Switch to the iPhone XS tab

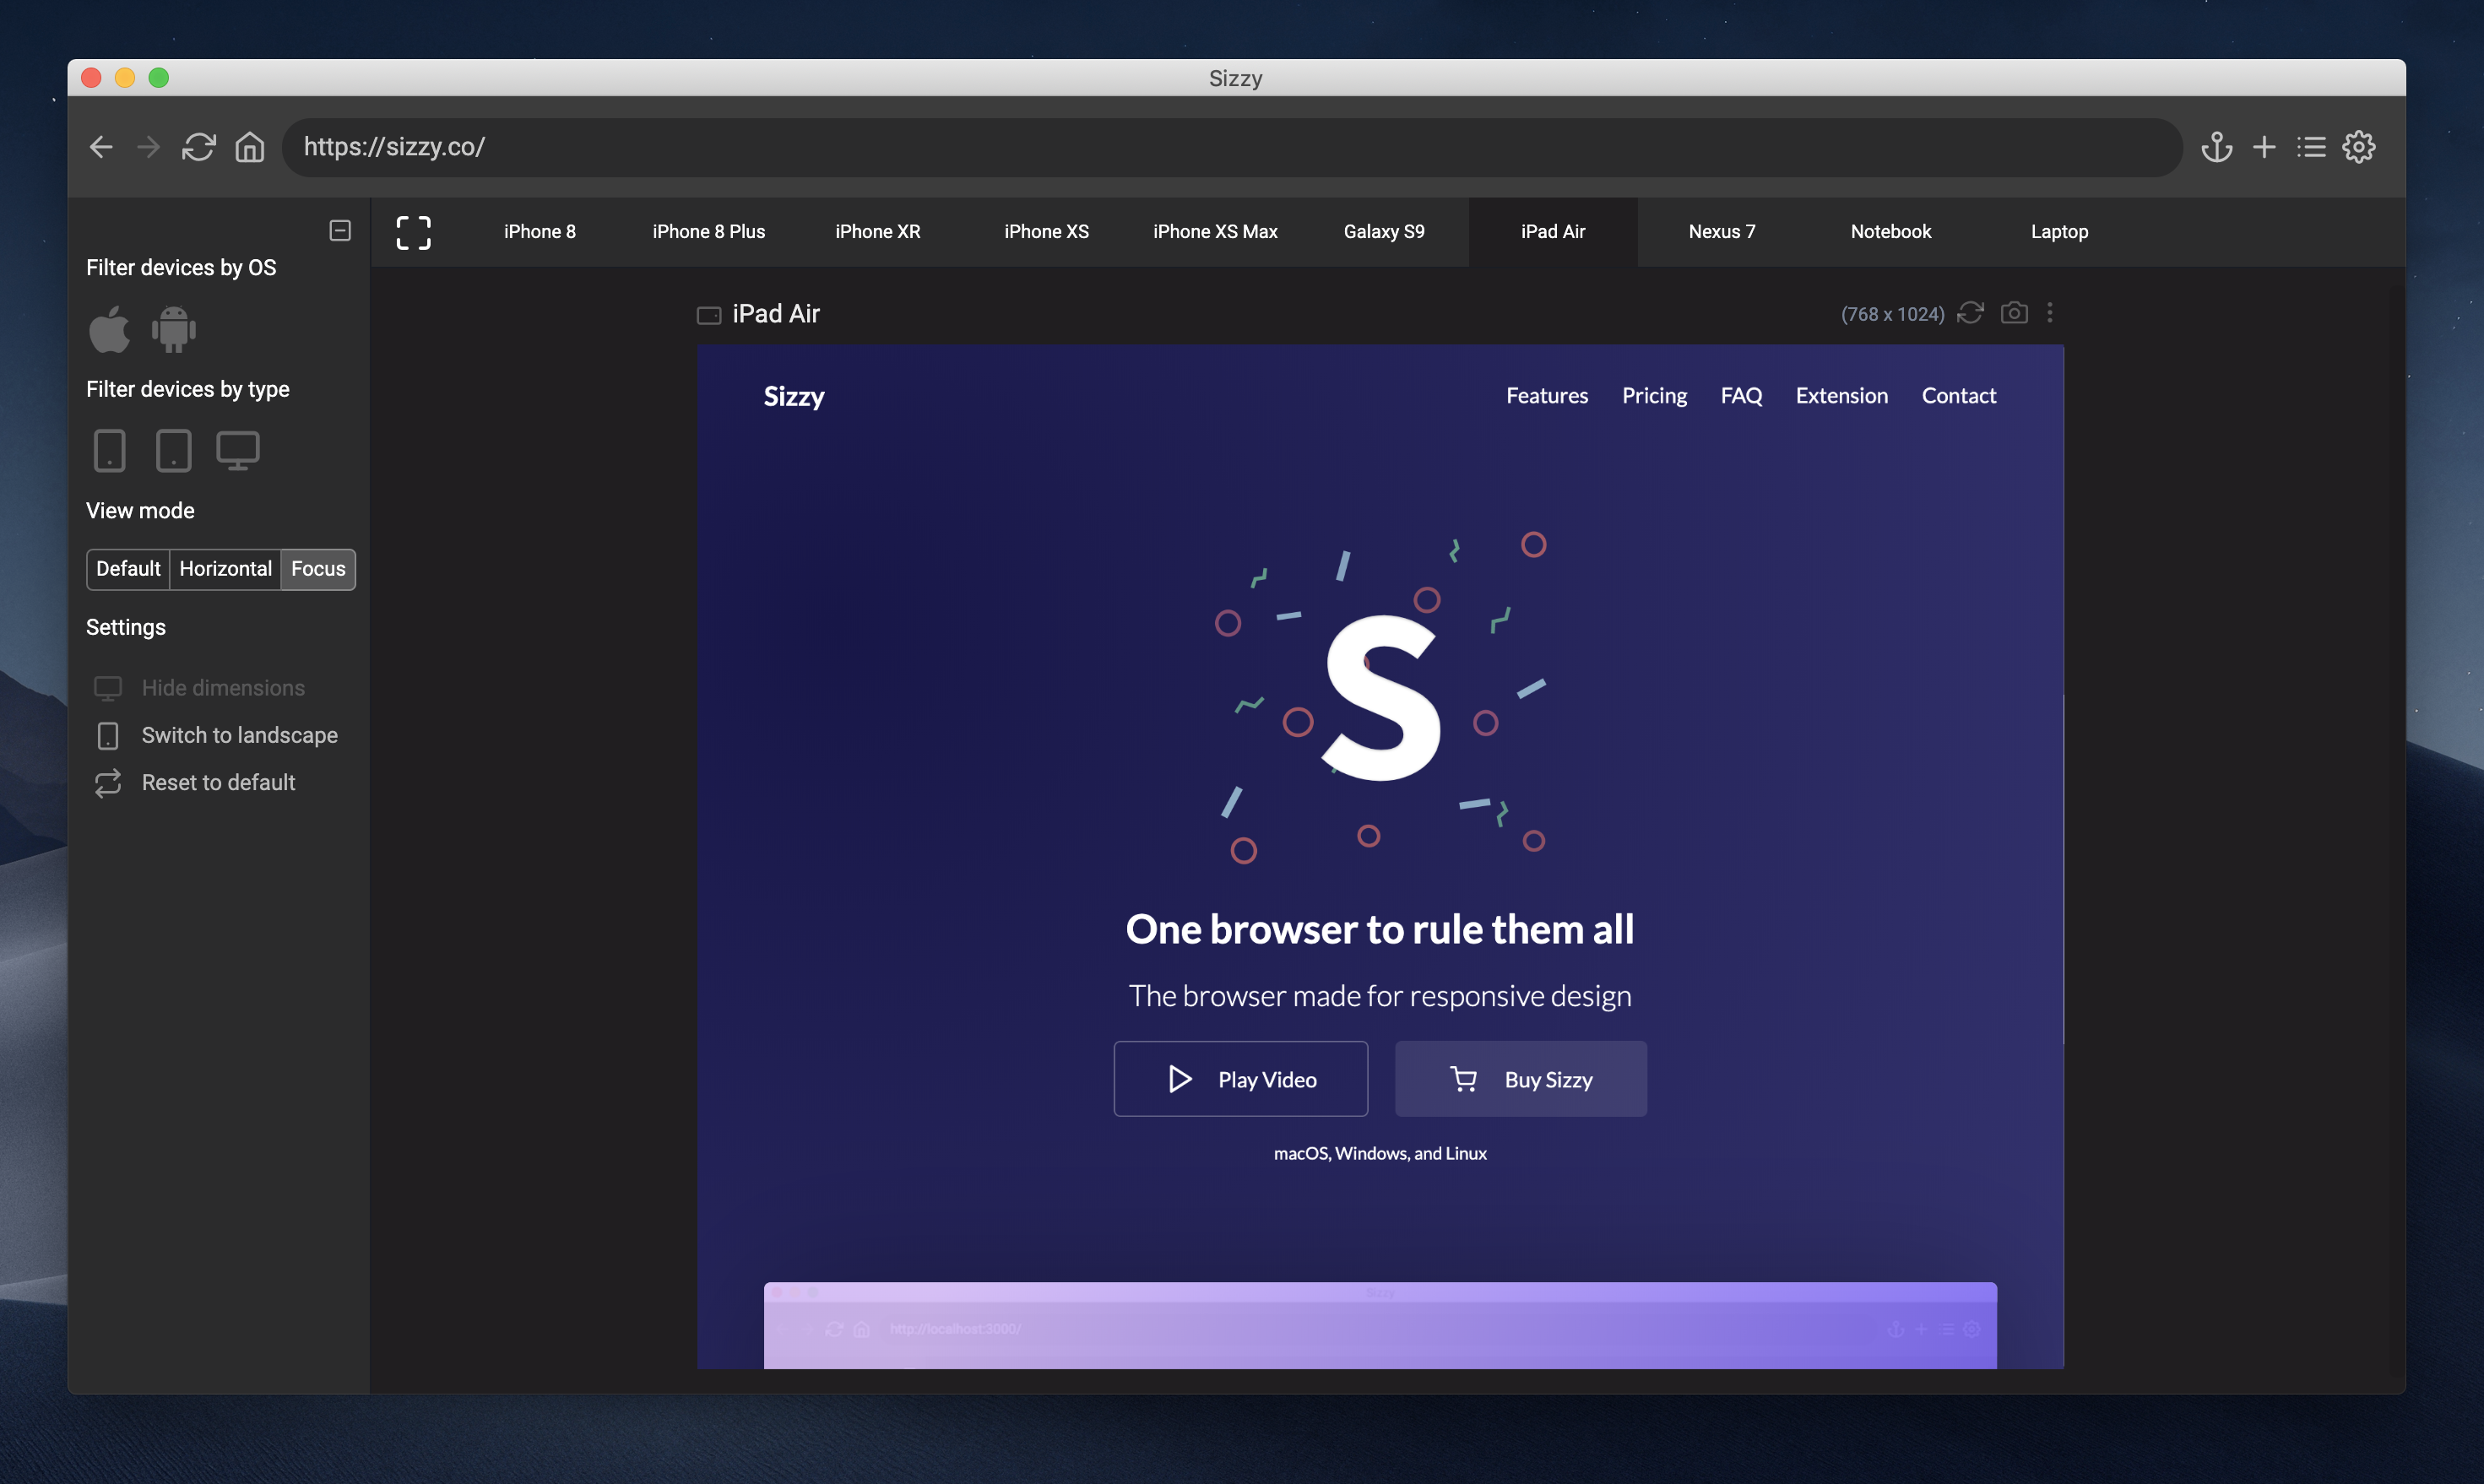(x=1047, y=232)
